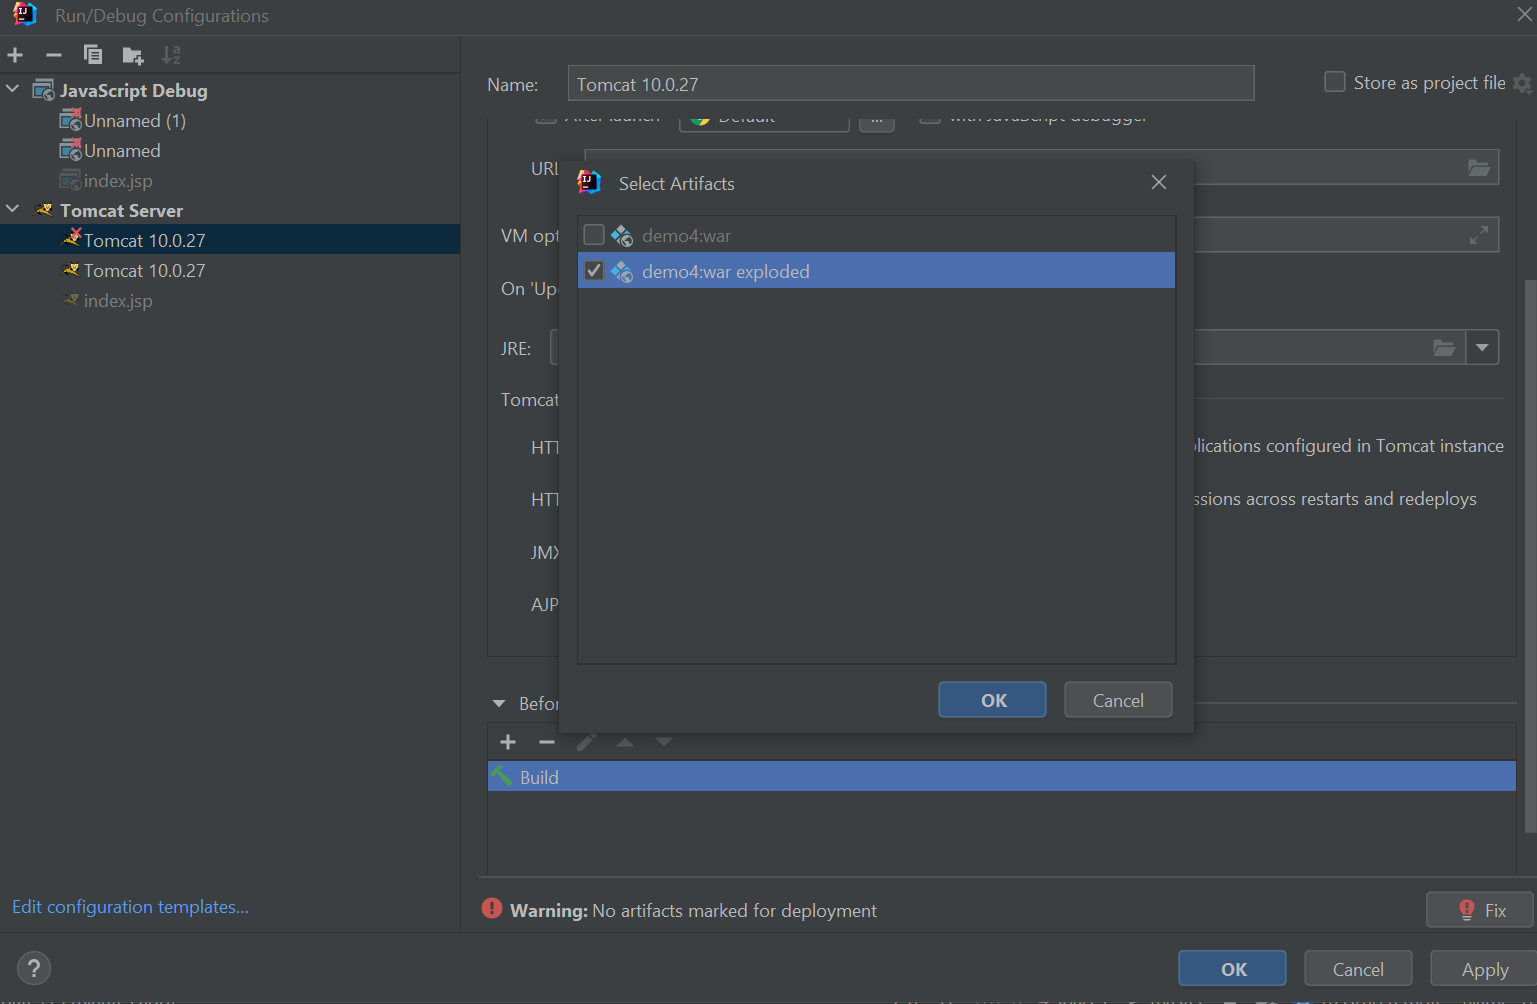Select the demo4:war exploded row
The width and height of the screenshot is (1537, 1004).
[876, 270]
